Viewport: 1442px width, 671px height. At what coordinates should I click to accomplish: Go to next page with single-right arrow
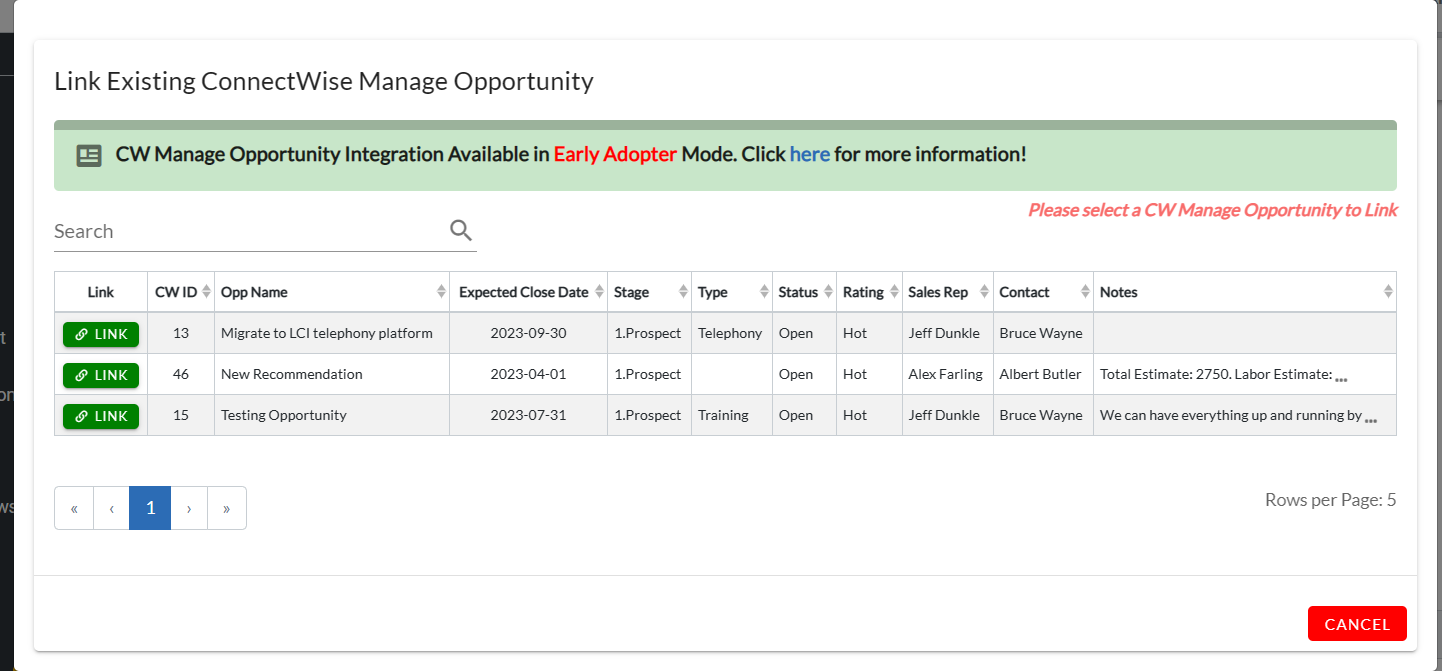[189, 508]
